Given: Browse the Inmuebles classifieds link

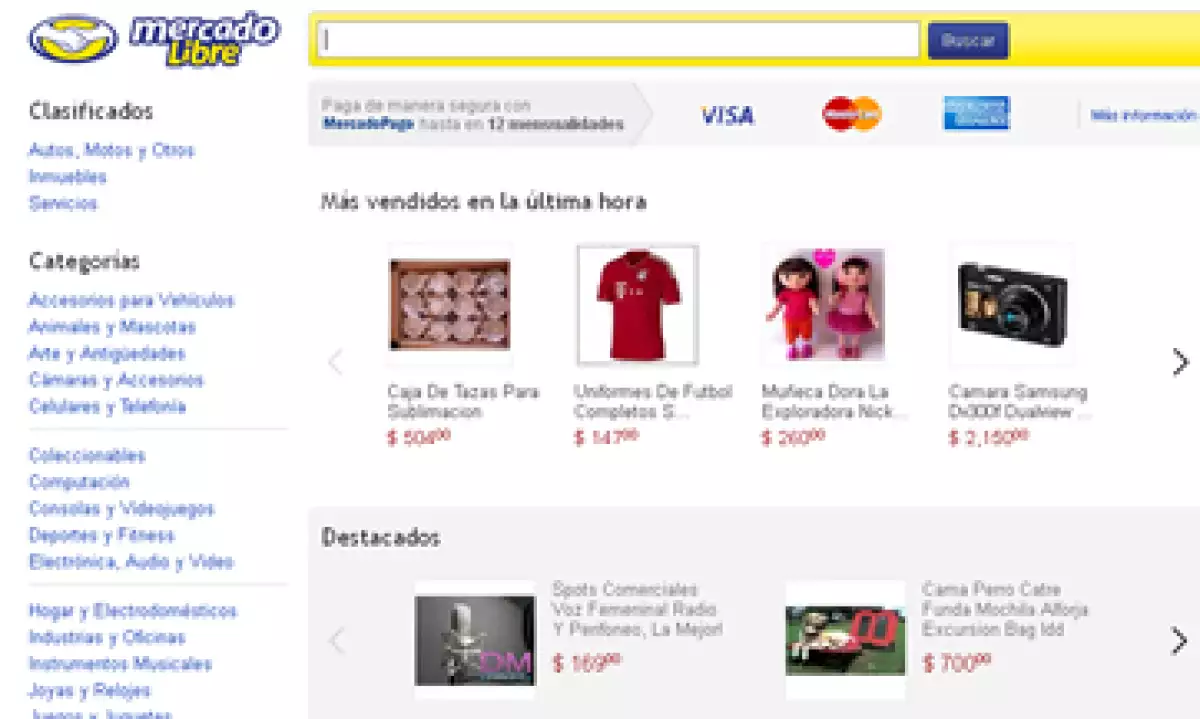Looking at the screenshot, I should (67, 177).
